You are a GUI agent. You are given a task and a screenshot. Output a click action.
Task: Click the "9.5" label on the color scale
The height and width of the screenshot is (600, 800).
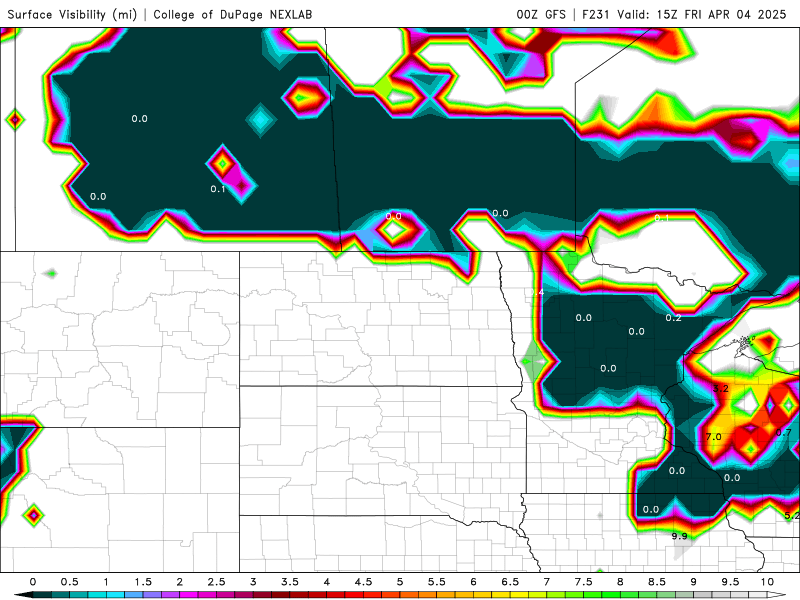point(730,582)
